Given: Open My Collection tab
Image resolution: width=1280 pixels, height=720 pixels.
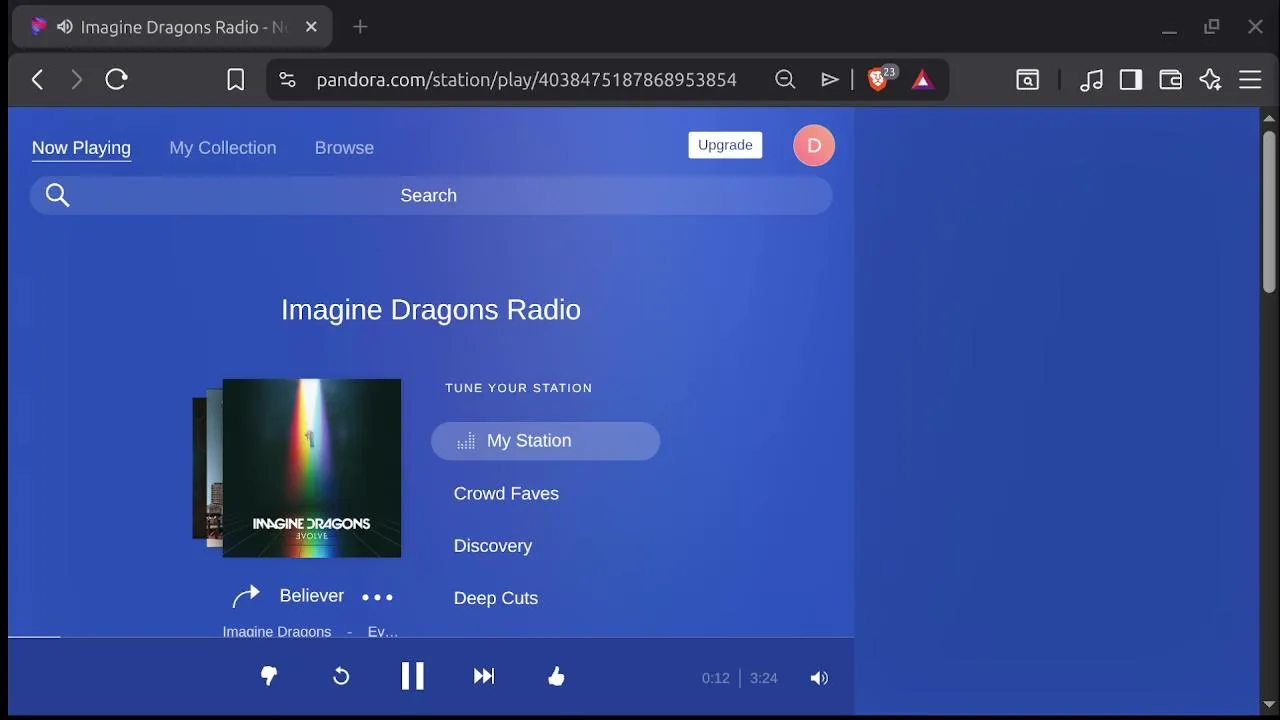Looking at the screenshot, I should tap(223, 148).
